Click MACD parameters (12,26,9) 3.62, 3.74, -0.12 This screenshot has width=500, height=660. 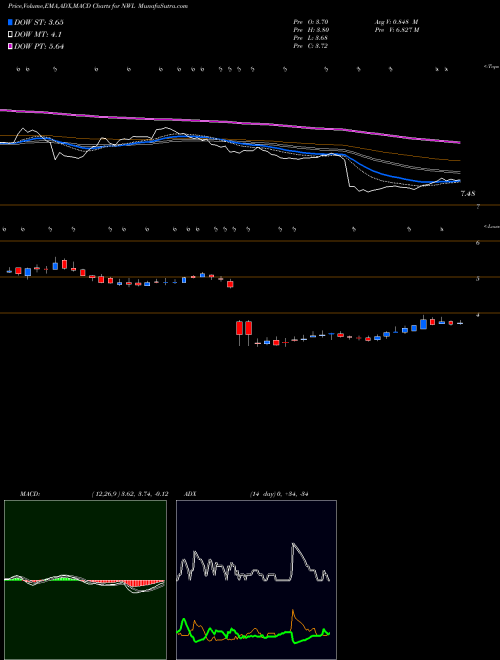(x=130, y=494)
